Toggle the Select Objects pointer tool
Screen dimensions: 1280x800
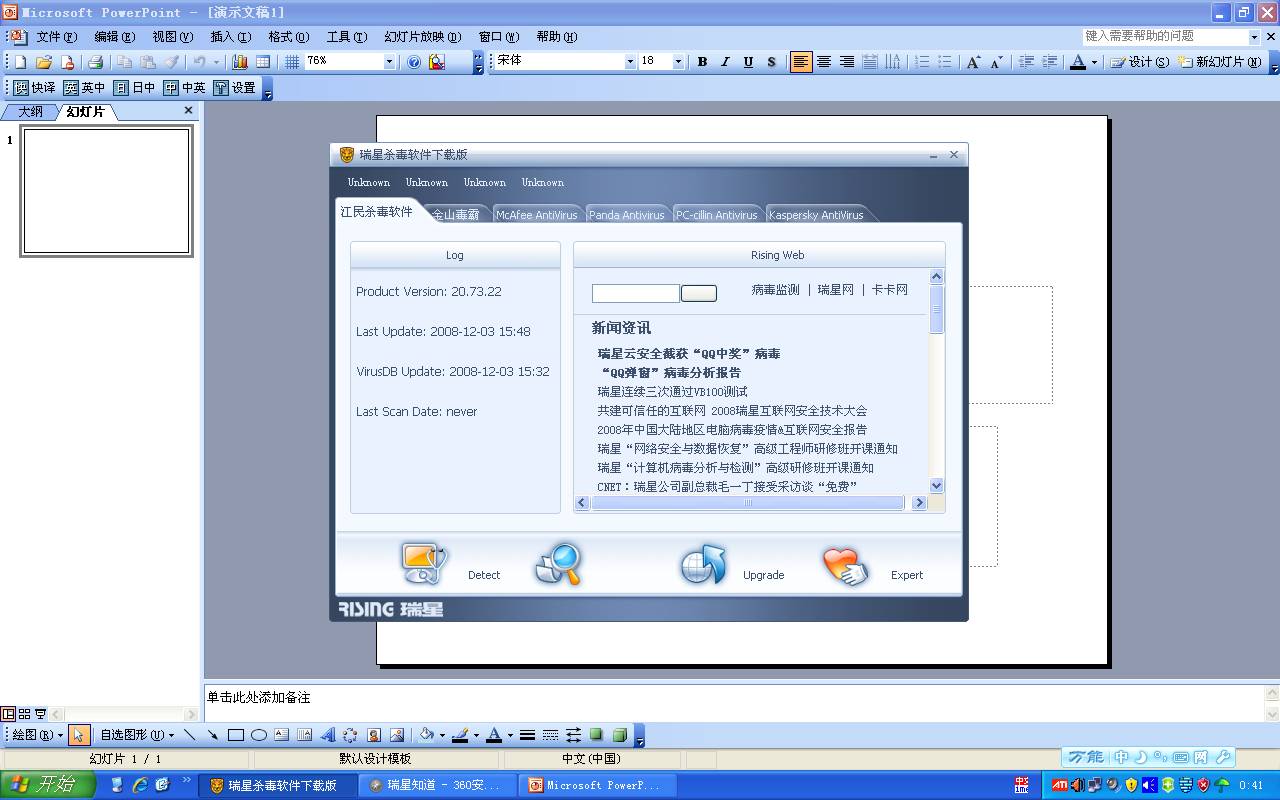[79, 735]
